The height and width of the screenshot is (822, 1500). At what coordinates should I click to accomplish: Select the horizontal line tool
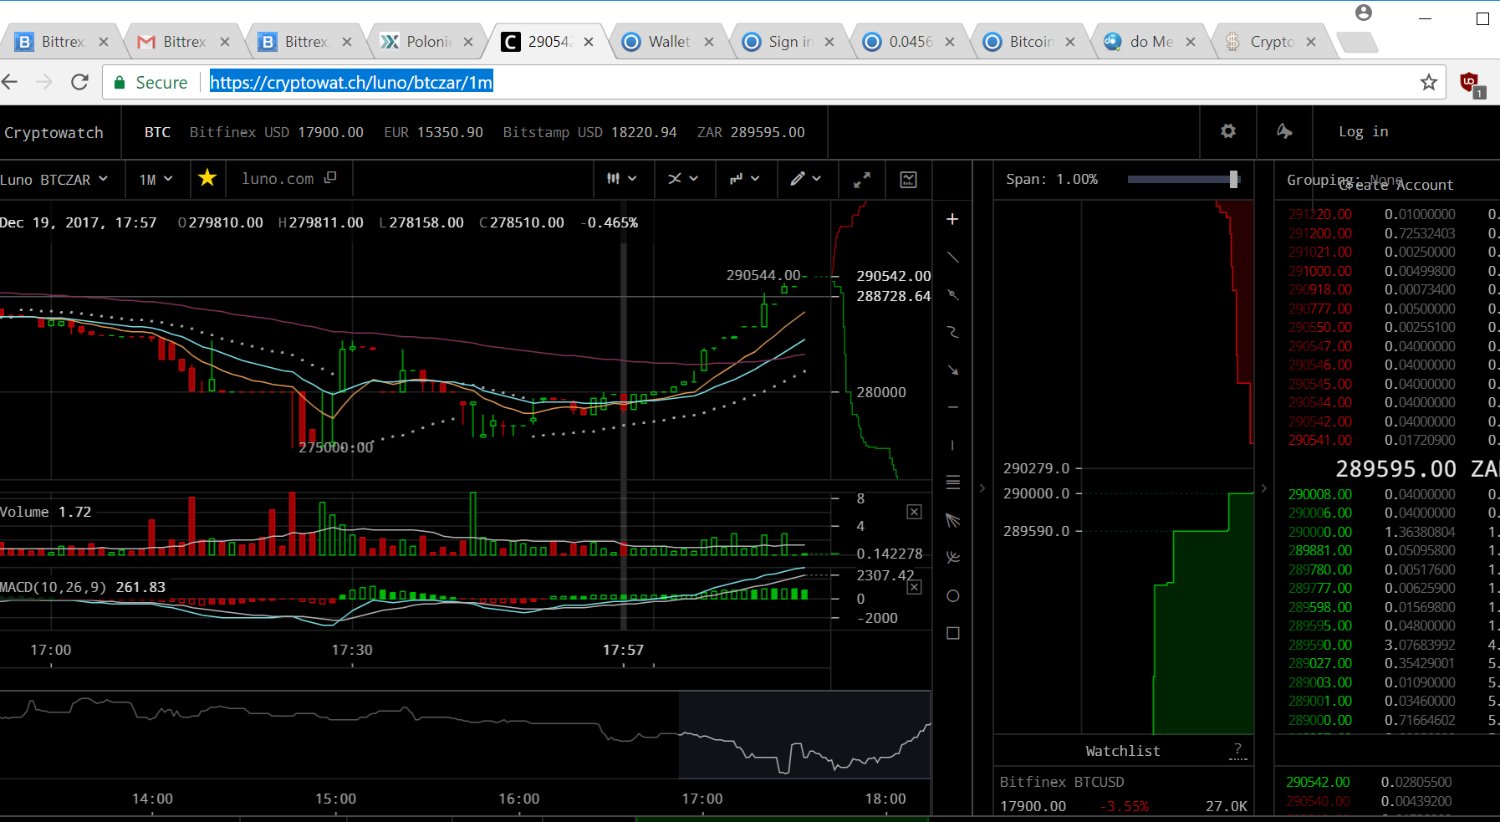pos(952,407)
